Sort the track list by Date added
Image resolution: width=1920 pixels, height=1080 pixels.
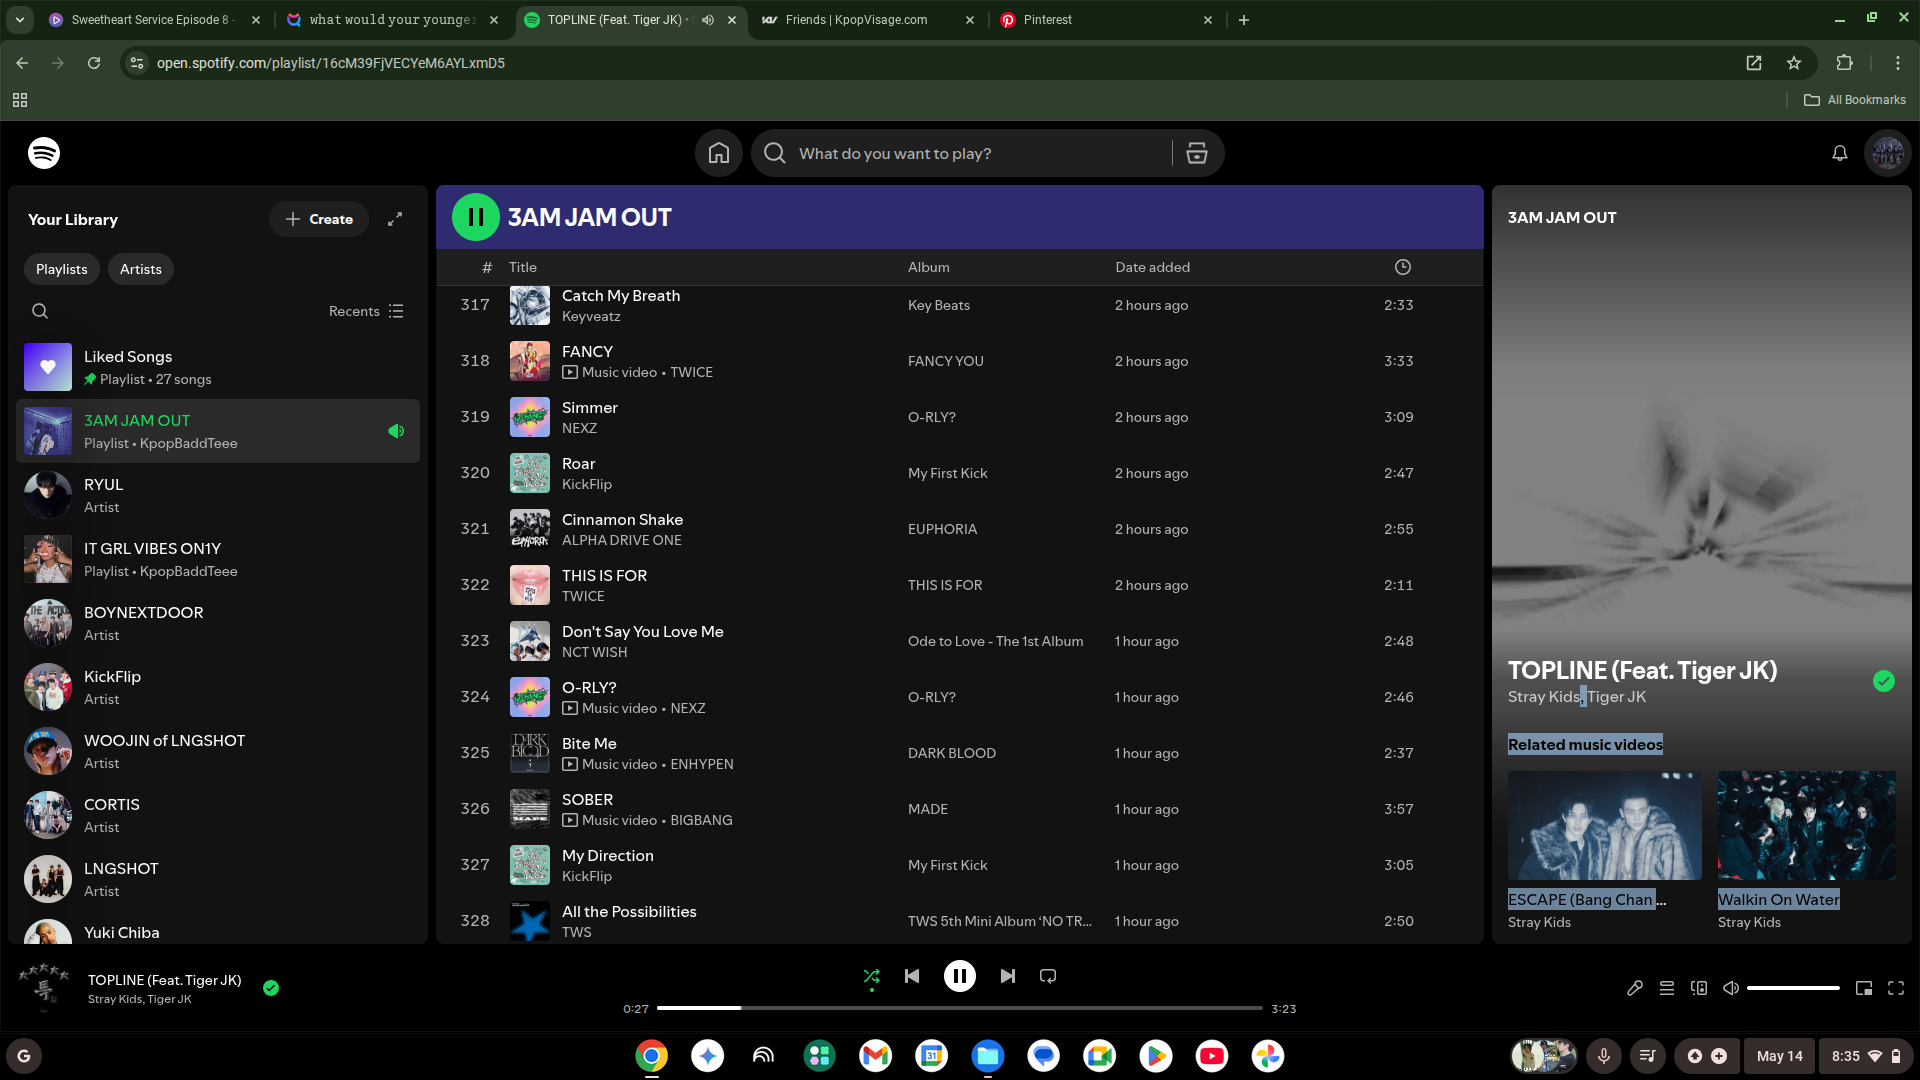(x=1153, y=267)
